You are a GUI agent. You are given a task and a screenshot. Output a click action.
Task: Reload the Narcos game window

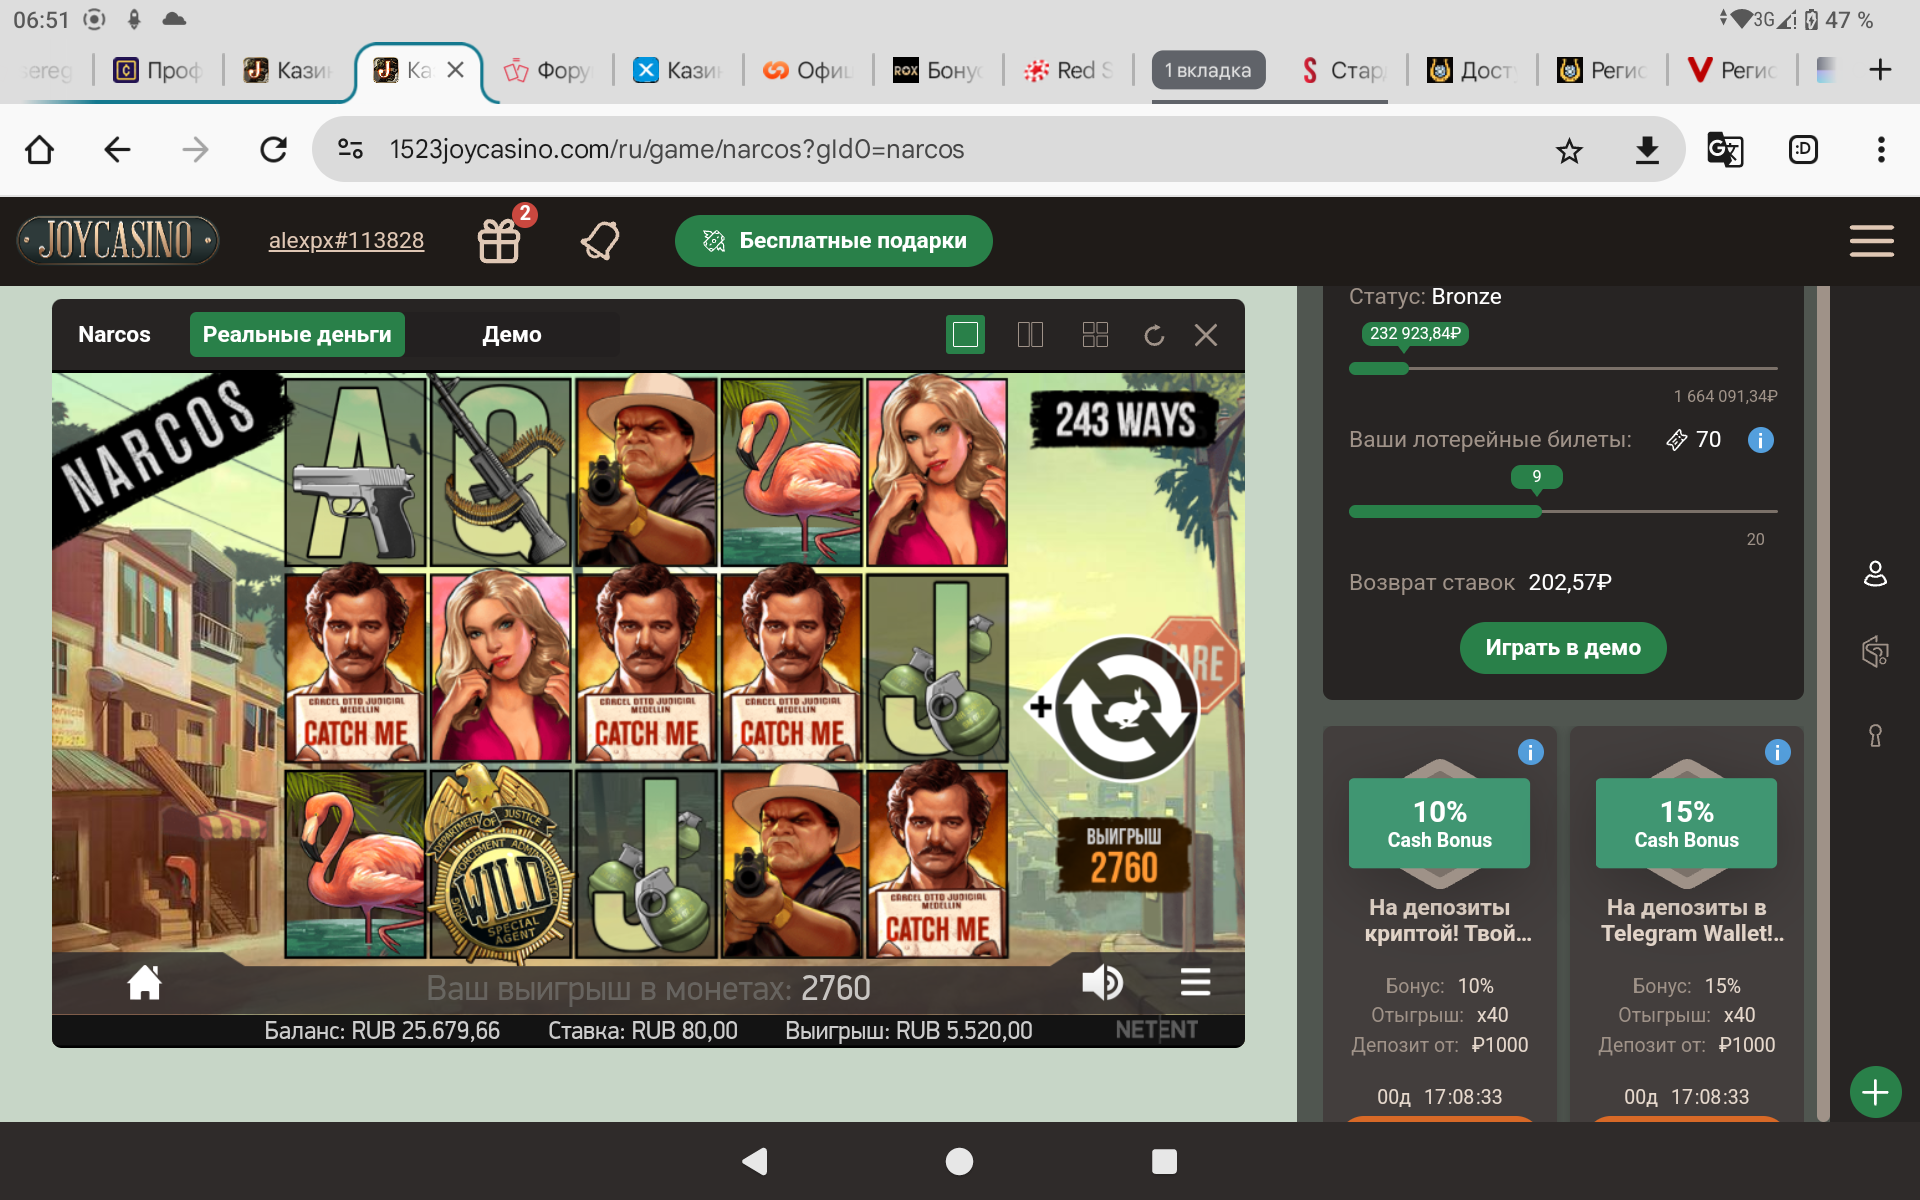click(x=1154, y=335)
